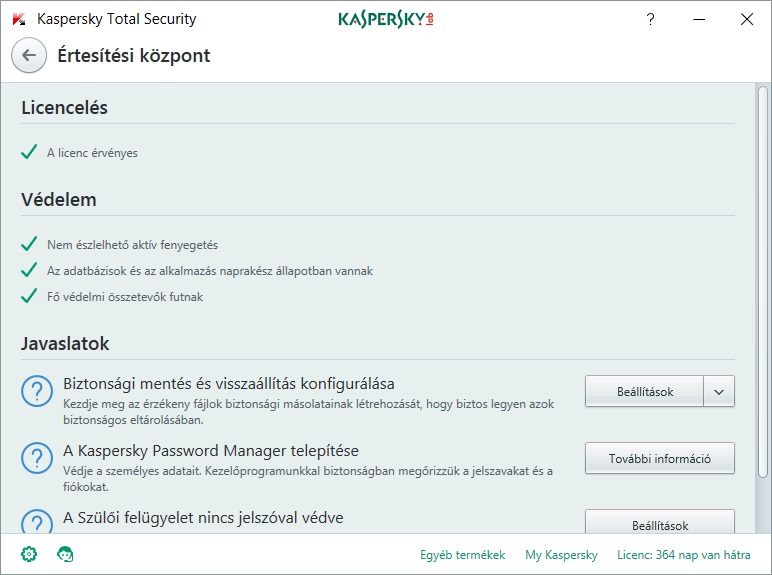Click the Védelem section heading
The image size is (772, 575).
59,200
